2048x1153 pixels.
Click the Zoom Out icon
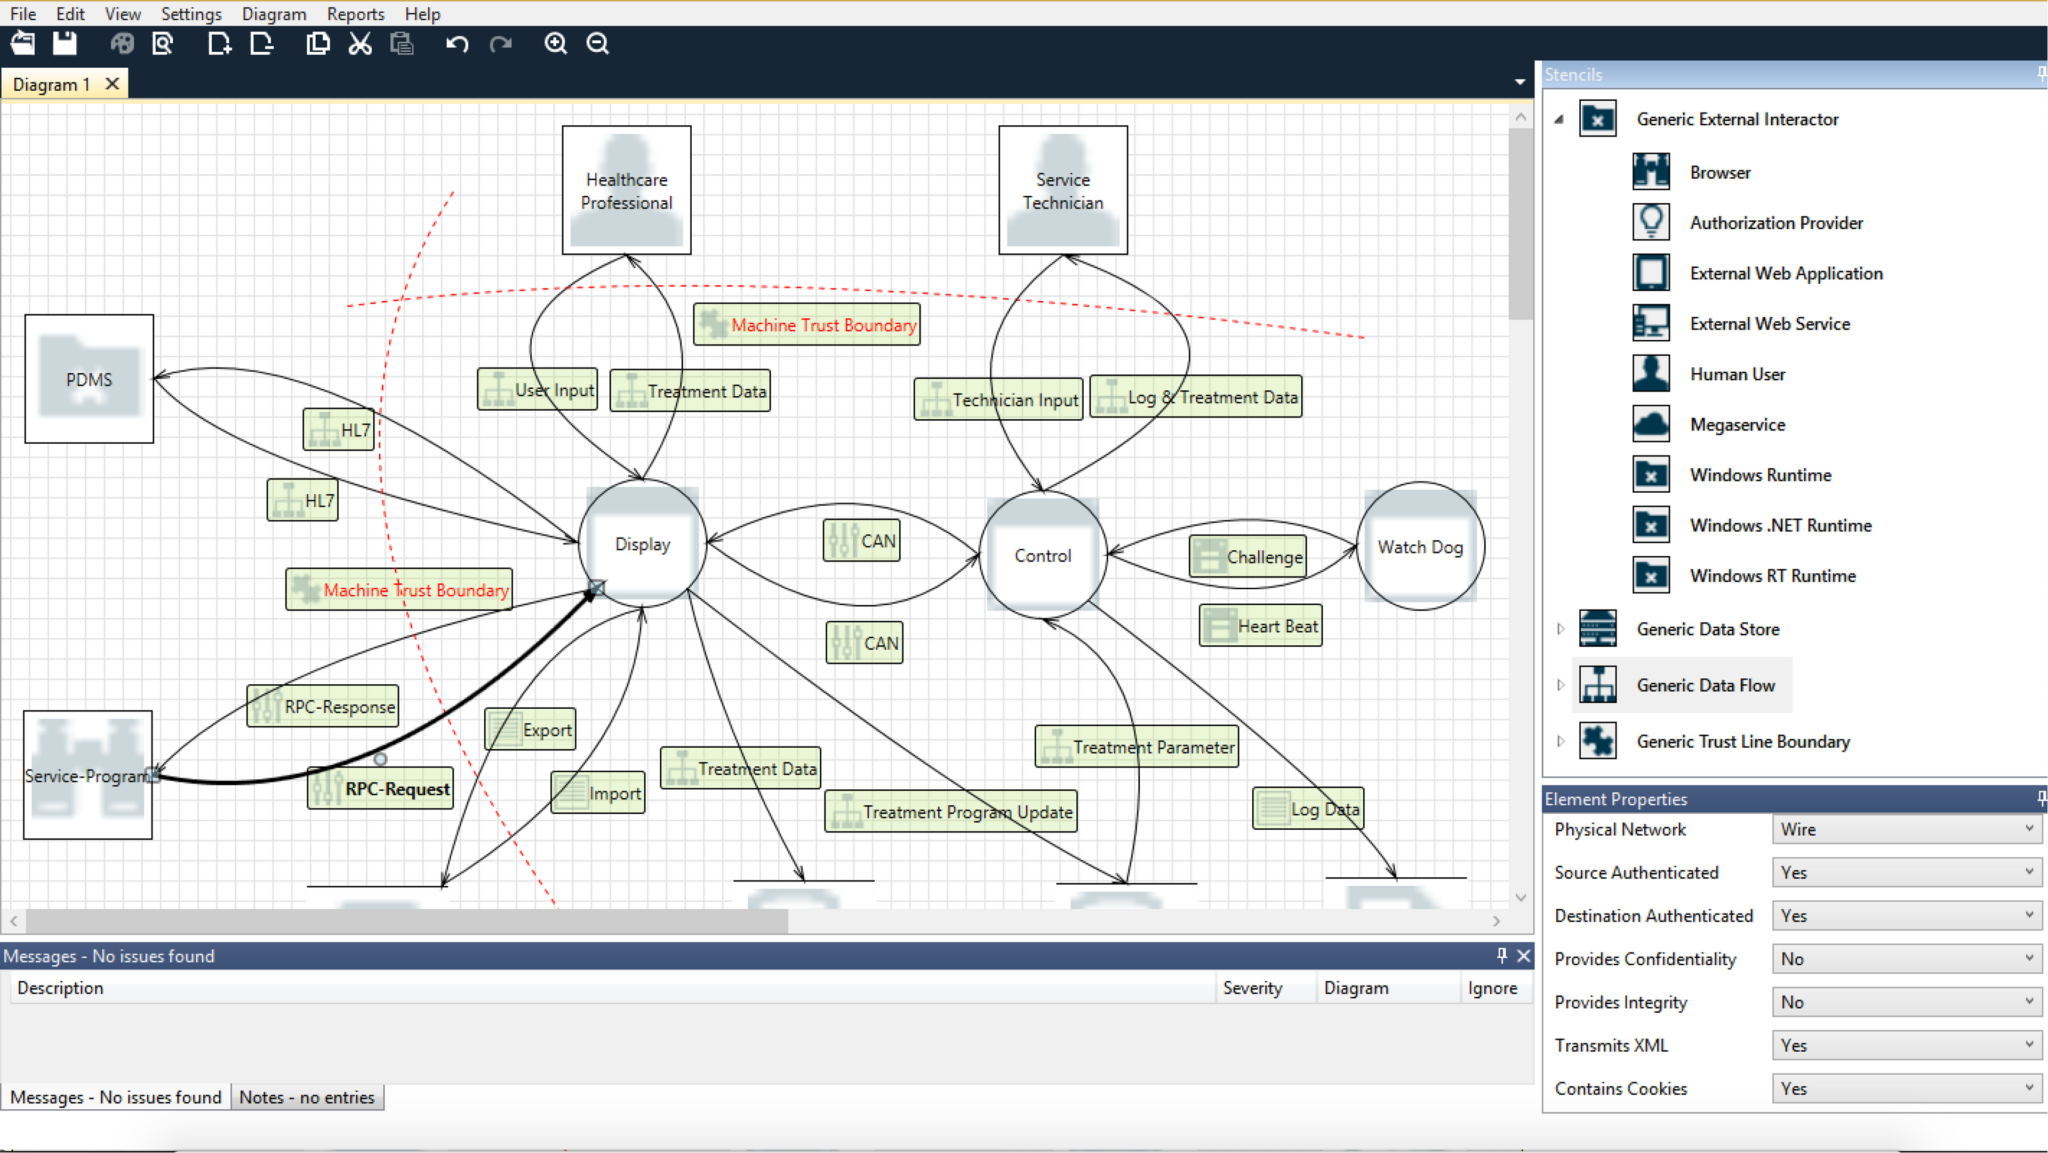point(598,44)
